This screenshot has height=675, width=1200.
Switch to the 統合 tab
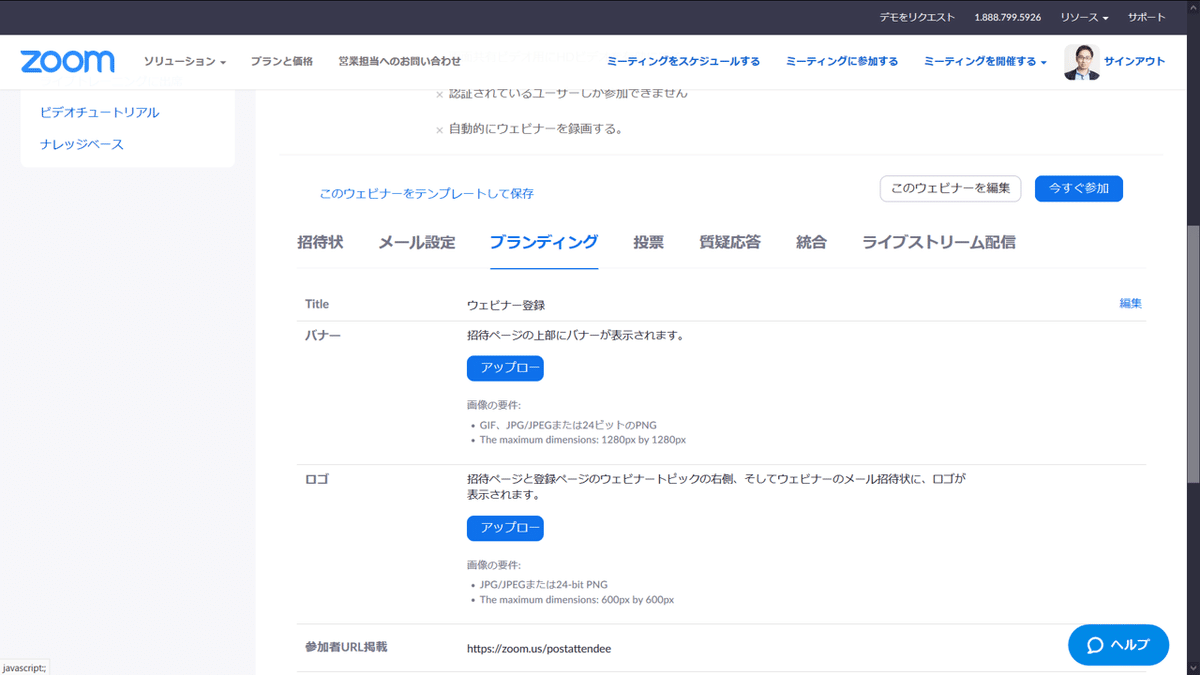coord(811,242)
